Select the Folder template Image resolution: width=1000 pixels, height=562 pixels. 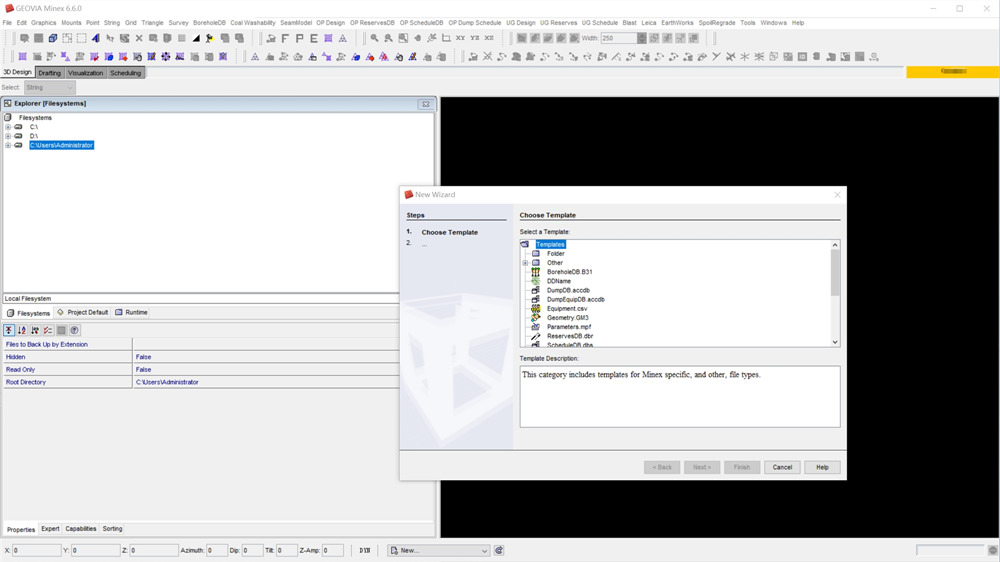[555, 254]
